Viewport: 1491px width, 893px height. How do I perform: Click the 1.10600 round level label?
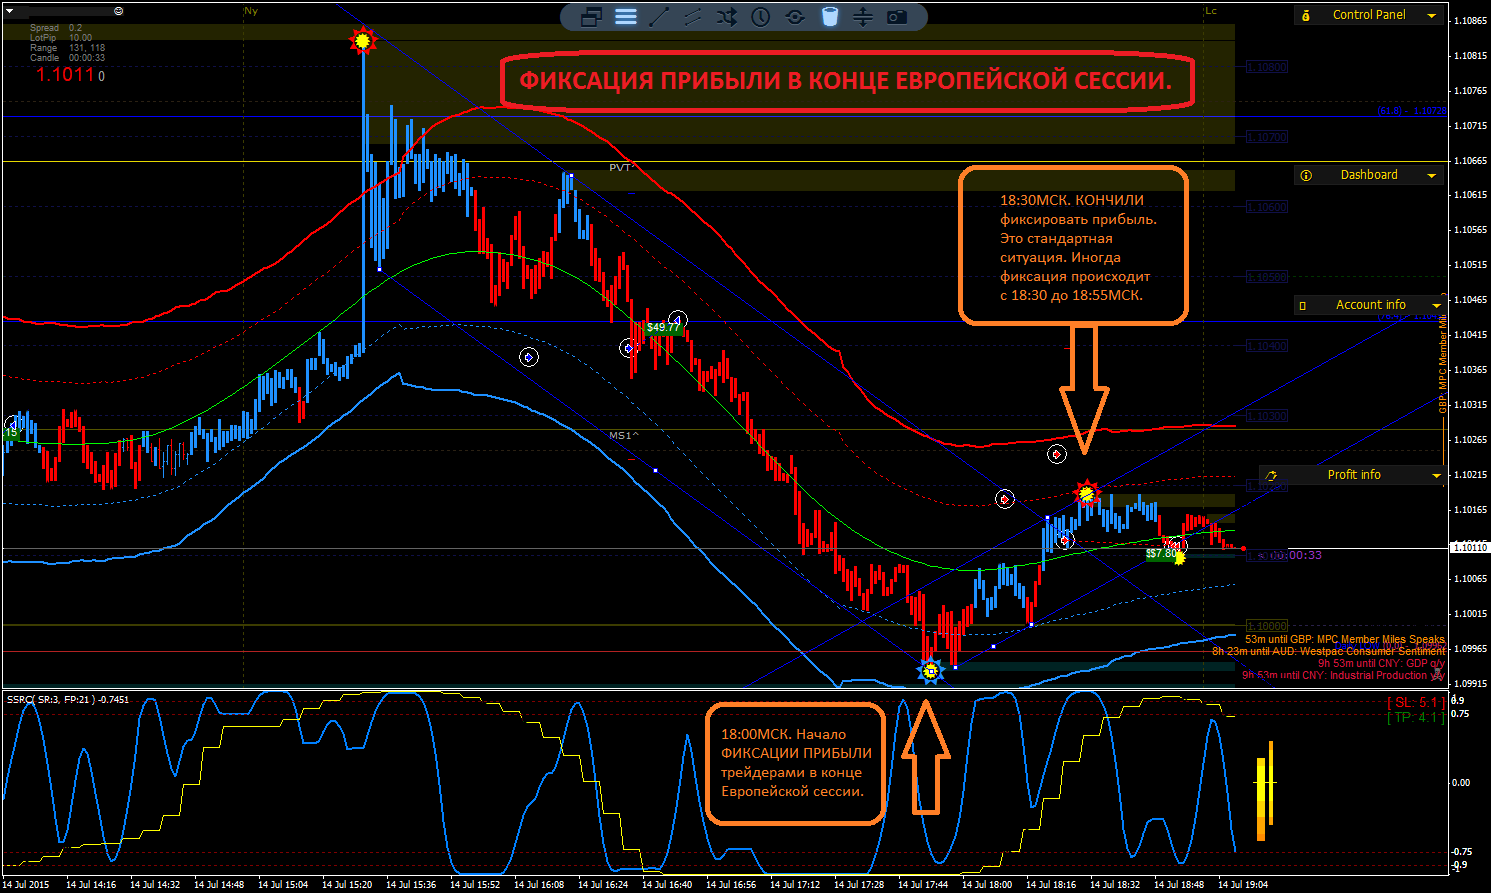click(1267, 207)
